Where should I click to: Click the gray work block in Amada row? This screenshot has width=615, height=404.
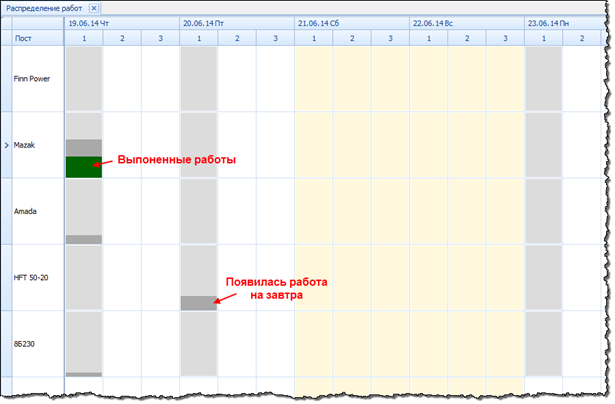click(84, 239)
